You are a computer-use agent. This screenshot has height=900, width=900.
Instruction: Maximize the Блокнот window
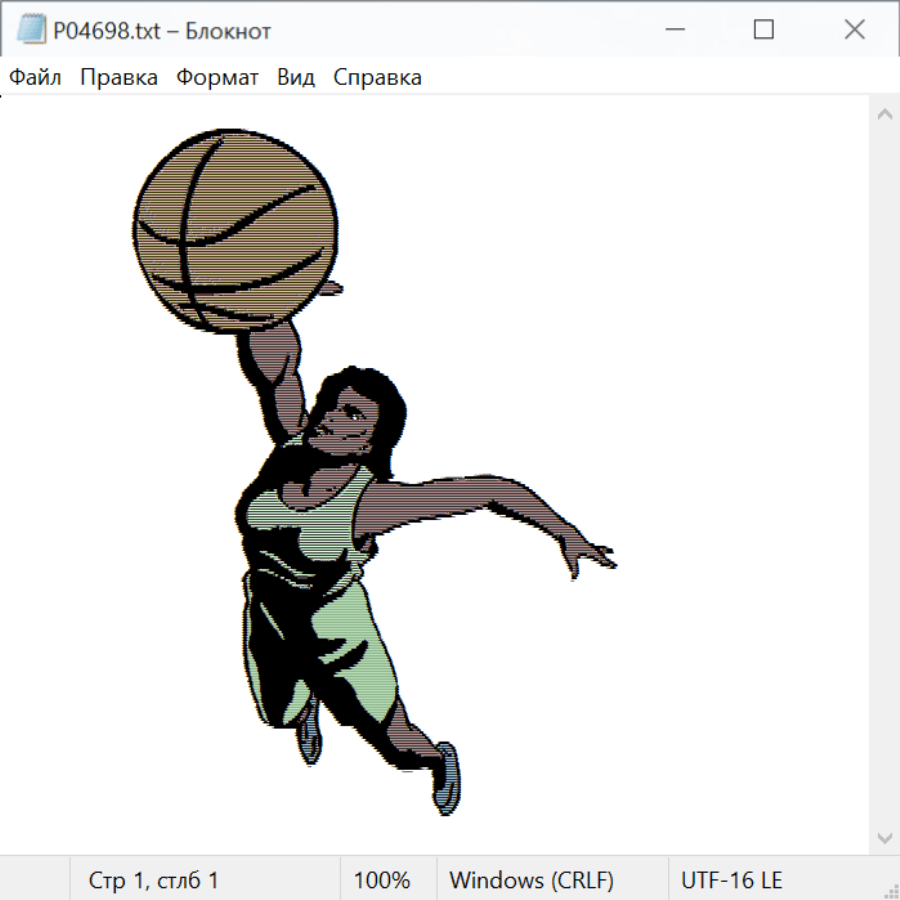tap(763, 30)
